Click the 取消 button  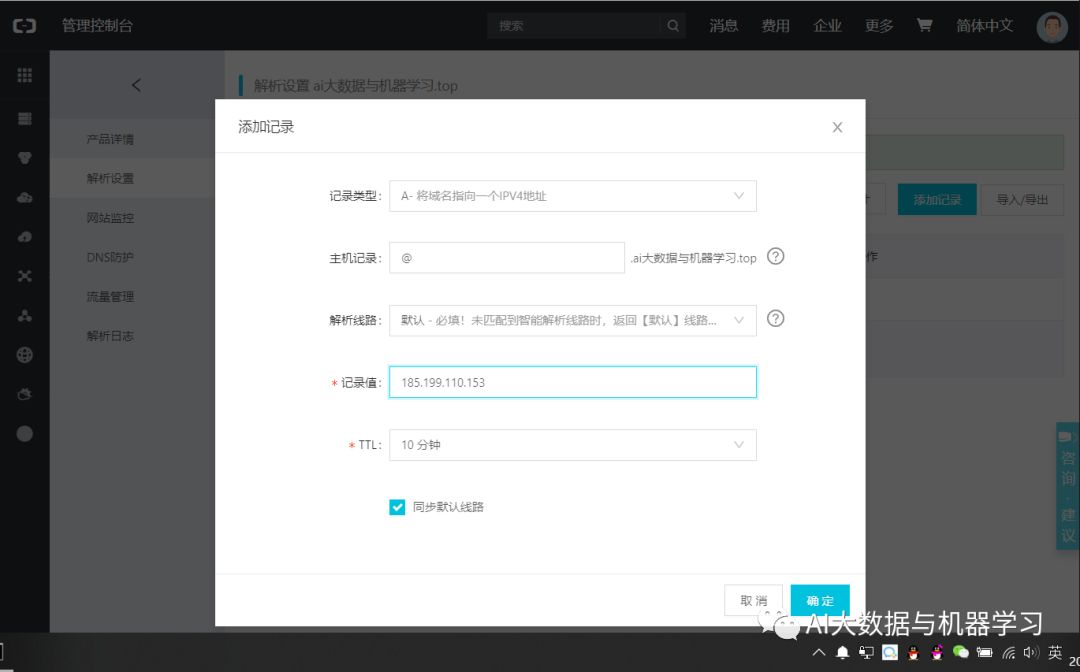point(754,600)
